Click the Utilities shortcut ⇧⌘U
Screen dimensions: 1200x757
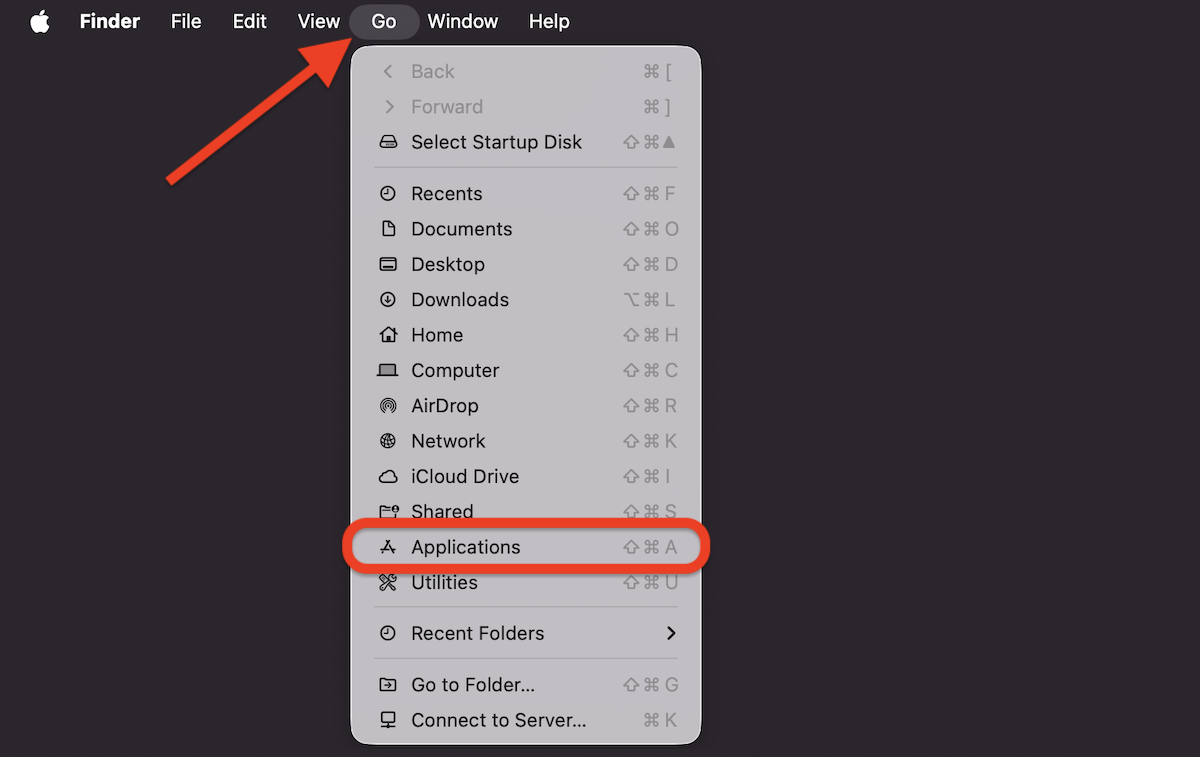[650, 582]
